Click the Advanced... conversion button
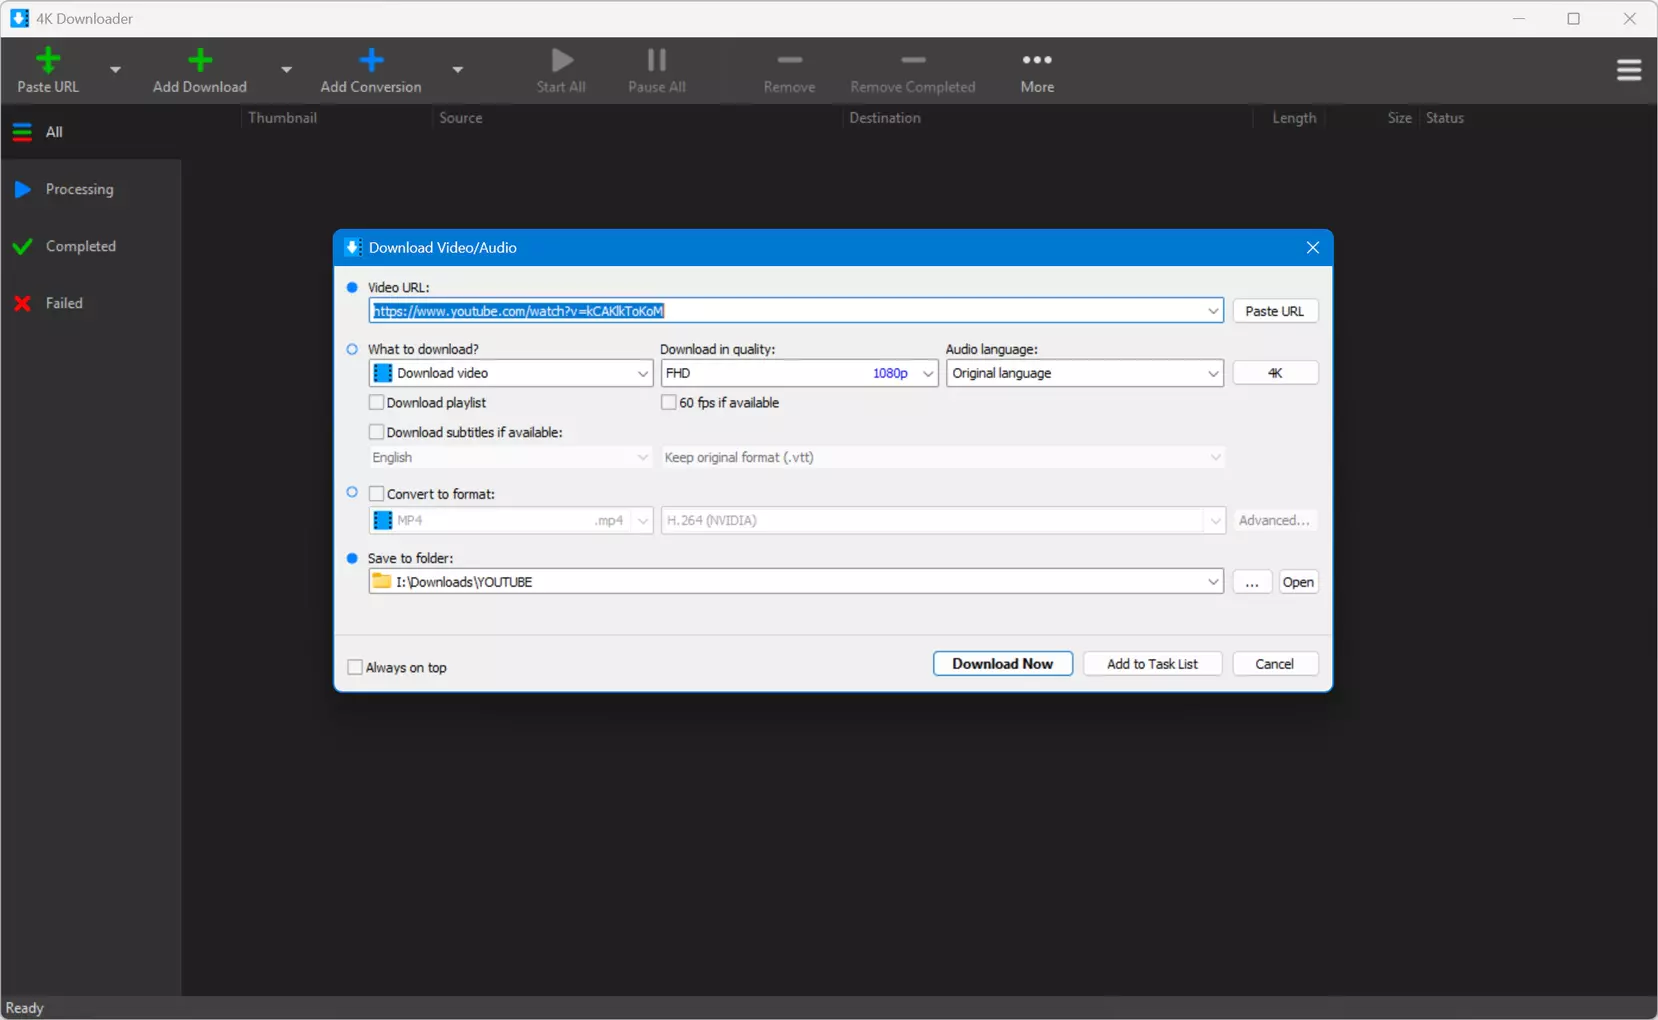Viewport: 1658px width, 1020px height. pyautogui.click(x=1275, y=521)
